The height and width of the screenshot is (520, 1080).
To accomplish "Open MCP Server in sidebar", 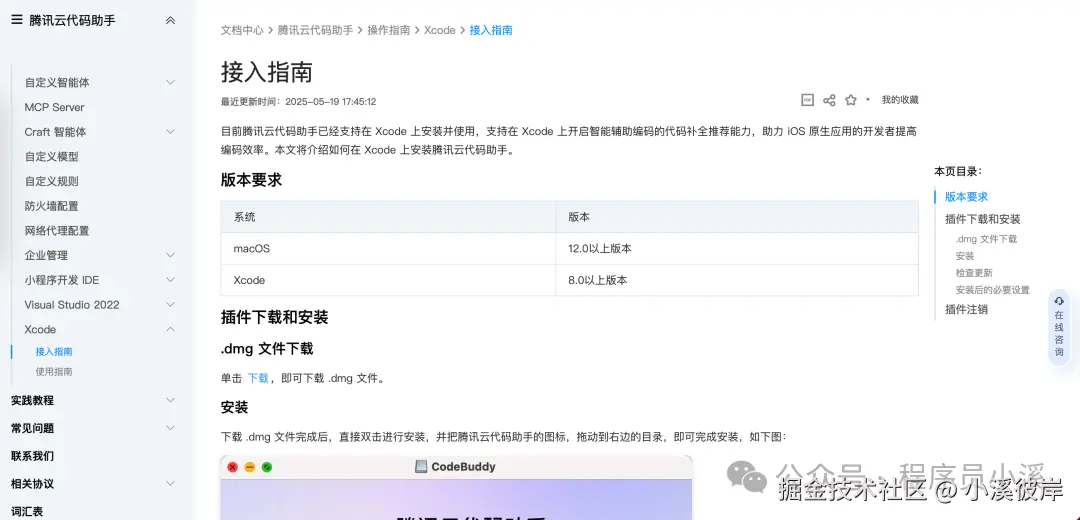I will pyautogui.click(x=54, y=107).
